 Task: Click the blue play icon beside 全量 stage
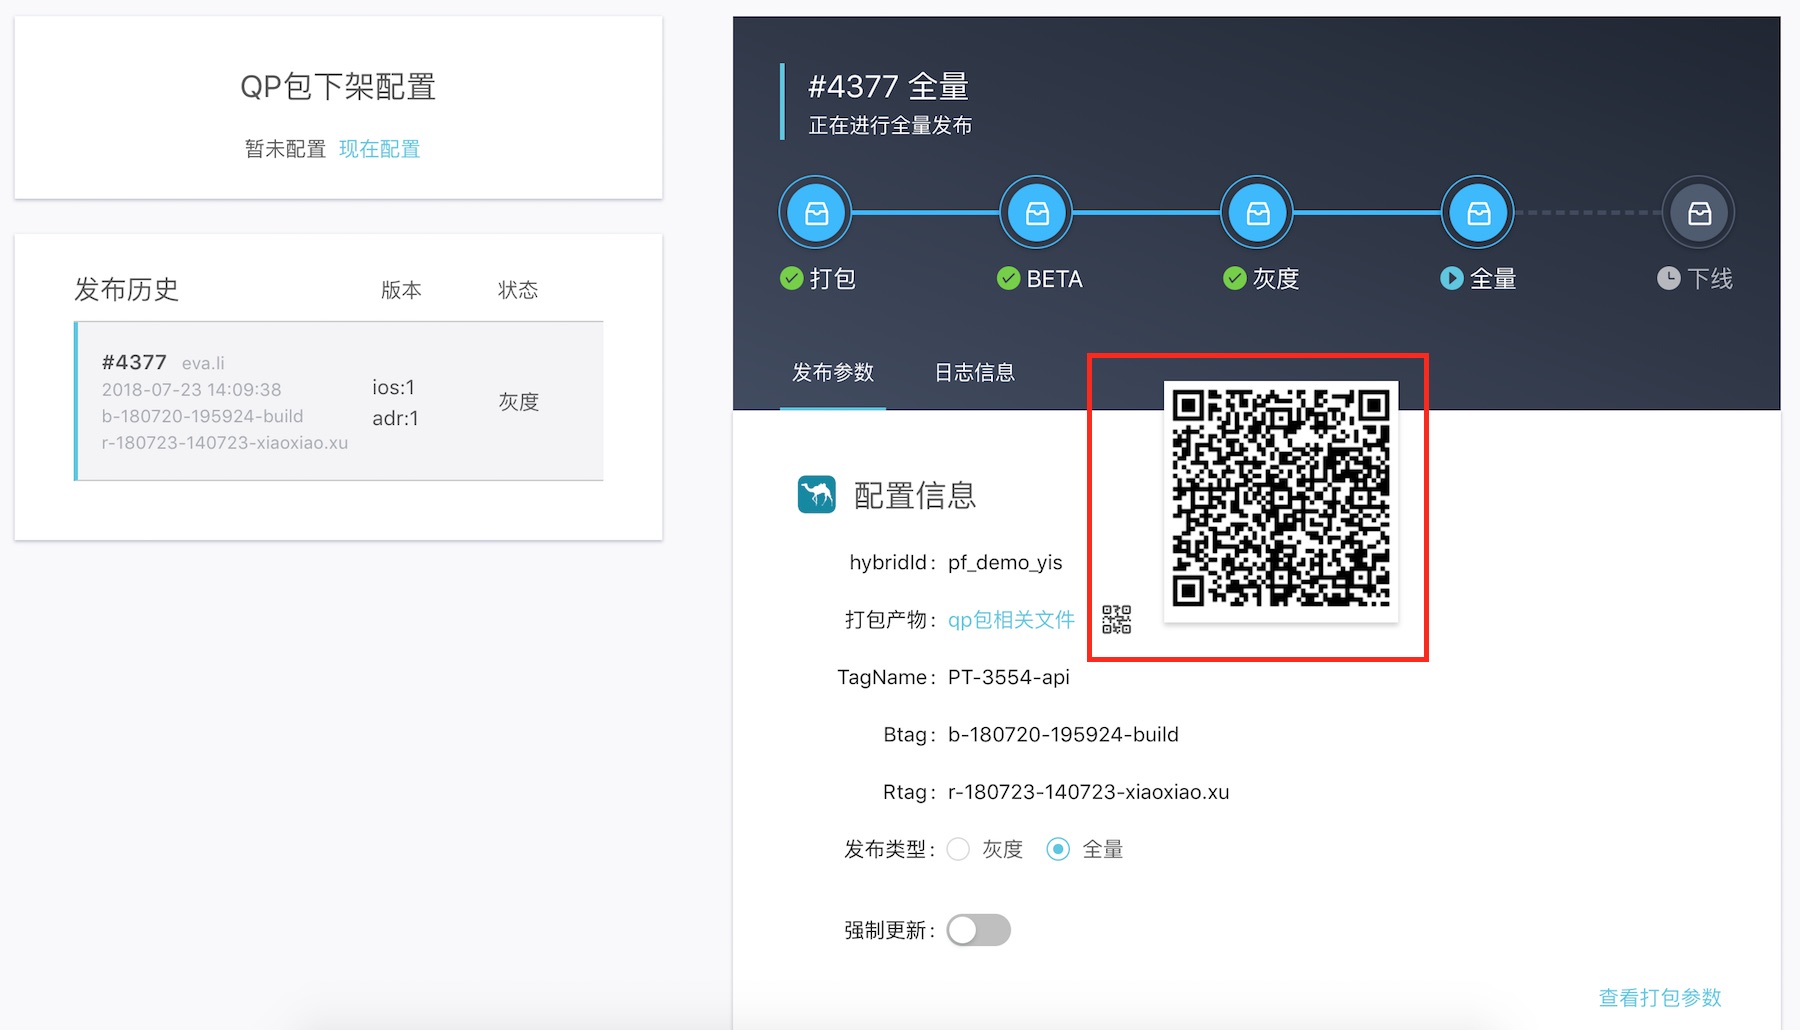1452,278
